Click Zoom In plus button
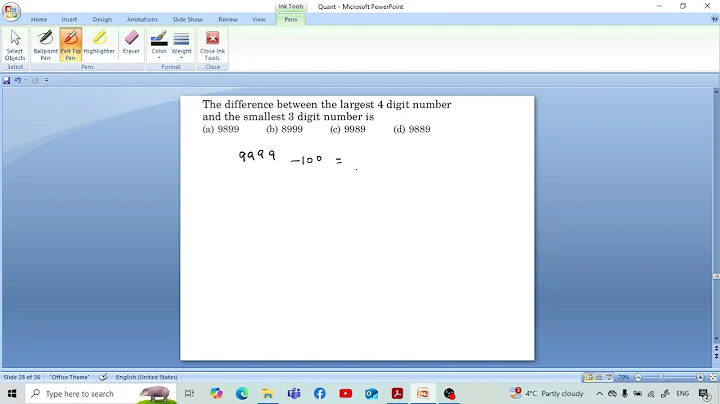This screenshot has width=720, height=404. (x=700, y=377)
